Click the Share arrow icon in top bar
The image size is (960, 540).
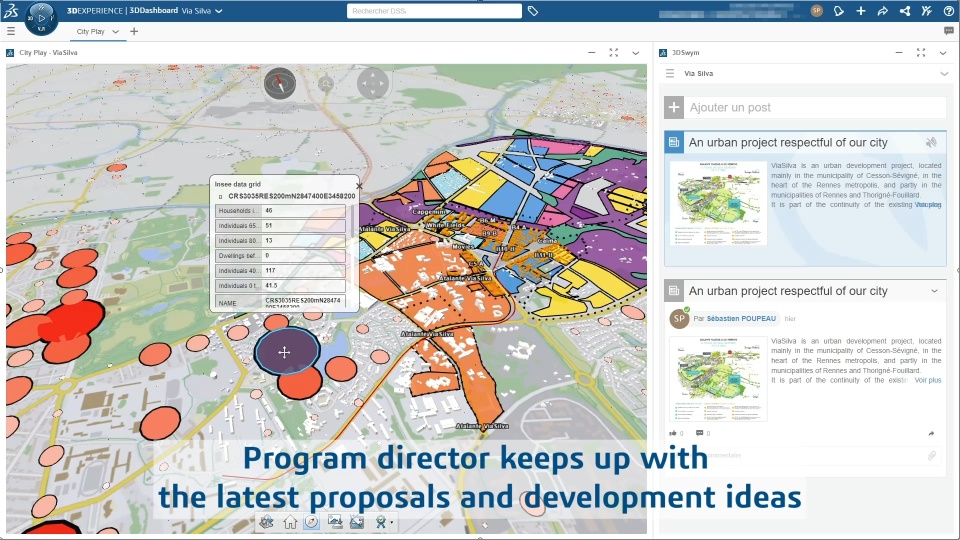tap(882, 11)
